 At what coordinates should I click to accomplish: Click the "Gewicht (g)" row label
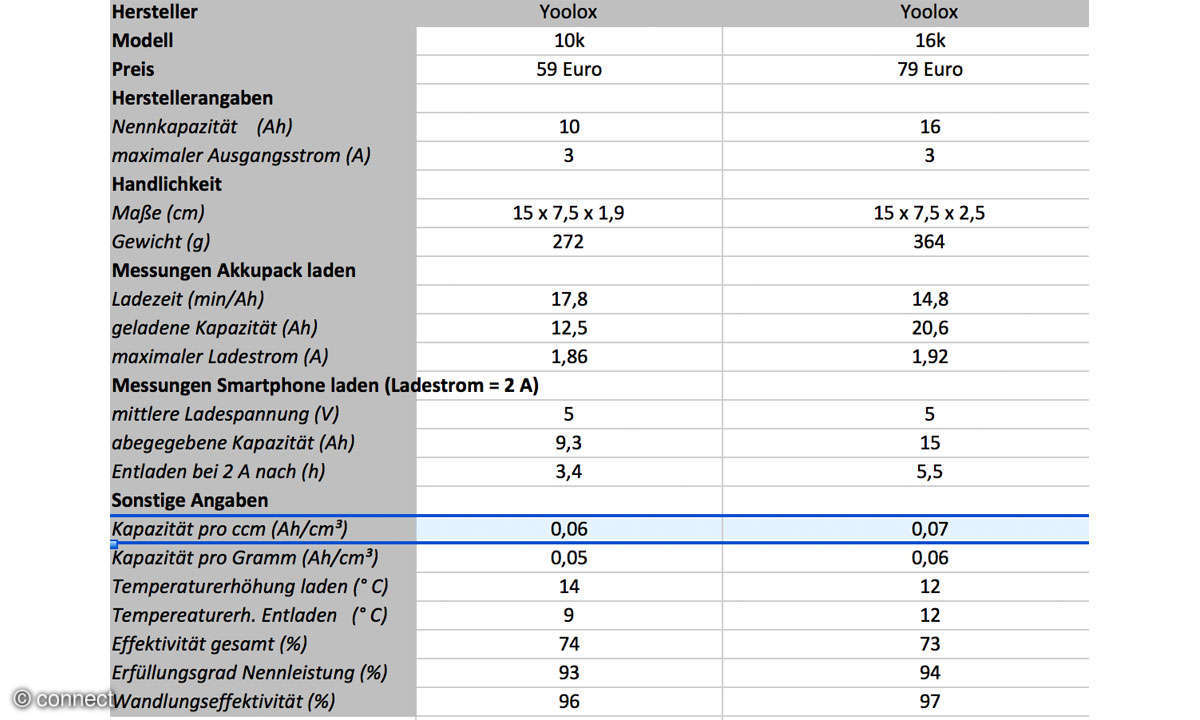point(161,241)
